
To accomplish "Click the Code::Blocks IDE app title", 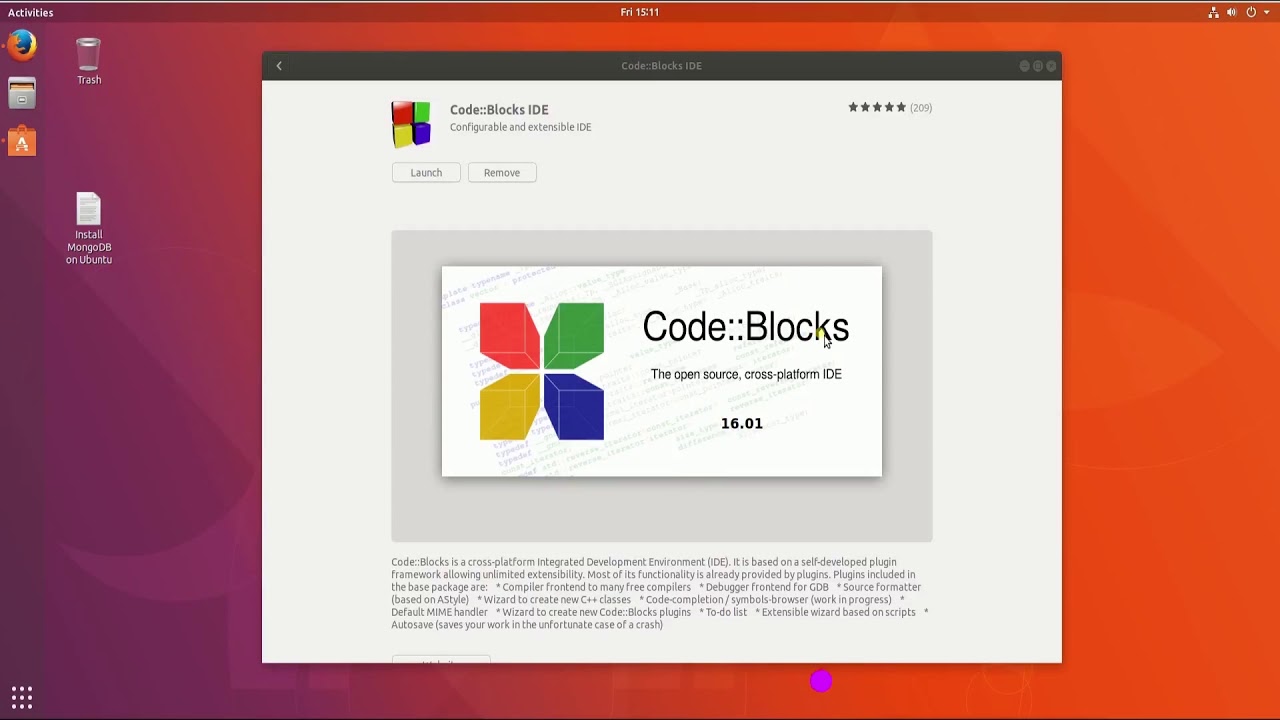I will click(x=499, y=110).
